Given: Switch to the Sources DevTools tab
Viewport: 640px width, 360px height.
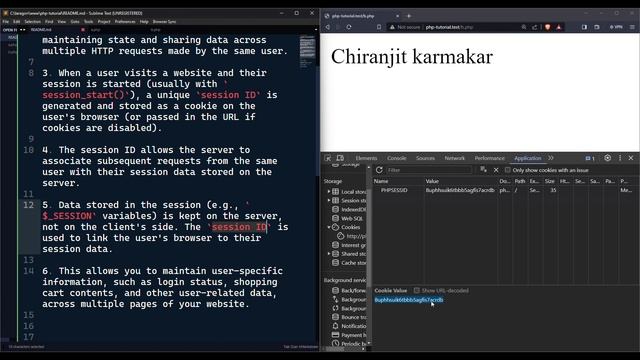Looking at the screenshot, I should pyautogui.click(x=425, y=158).
